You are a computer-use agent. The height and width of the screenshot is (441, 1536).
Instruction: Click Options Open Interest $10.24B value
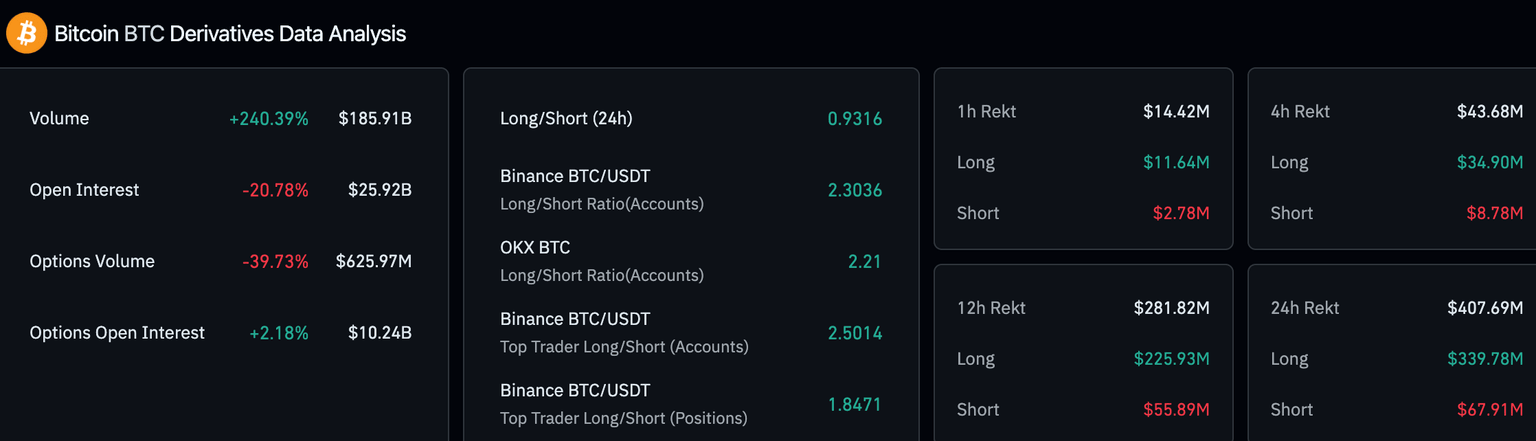(379, 333)
